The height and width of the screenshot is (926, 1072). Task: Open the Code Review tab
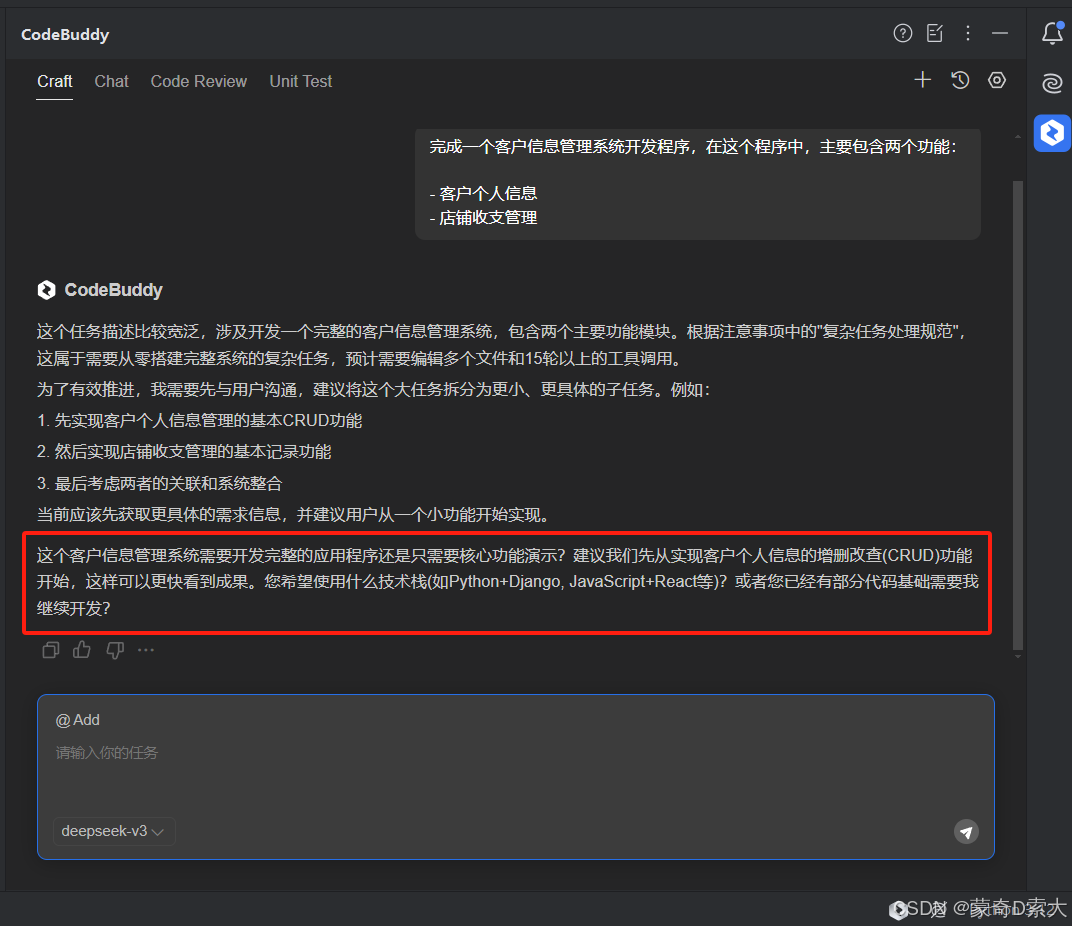coord(198,81)
